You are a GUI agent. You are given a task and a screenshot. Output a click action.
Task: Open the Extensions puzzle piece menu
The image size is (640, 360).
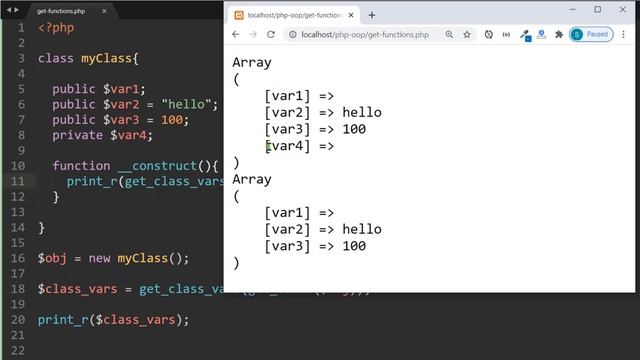click(x=559, y=35)
